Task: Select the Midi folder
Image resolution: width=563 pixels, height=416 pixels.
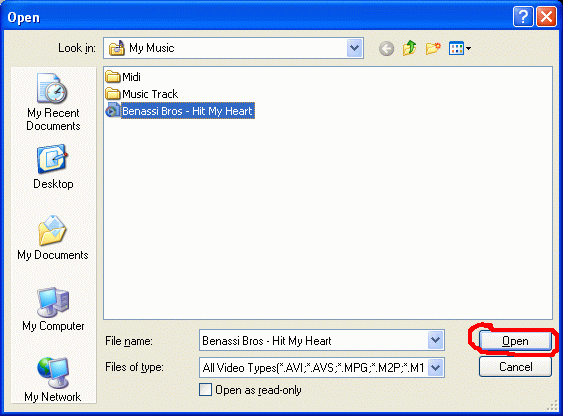Action: [x=123, y=77]
